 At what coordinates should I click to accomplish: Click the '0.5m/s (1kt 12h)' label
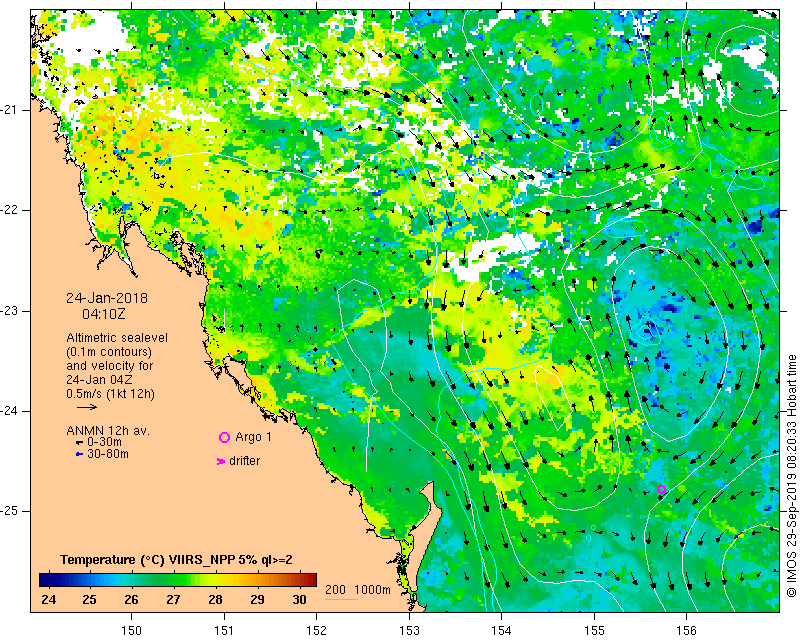click(x=110, y=393)
